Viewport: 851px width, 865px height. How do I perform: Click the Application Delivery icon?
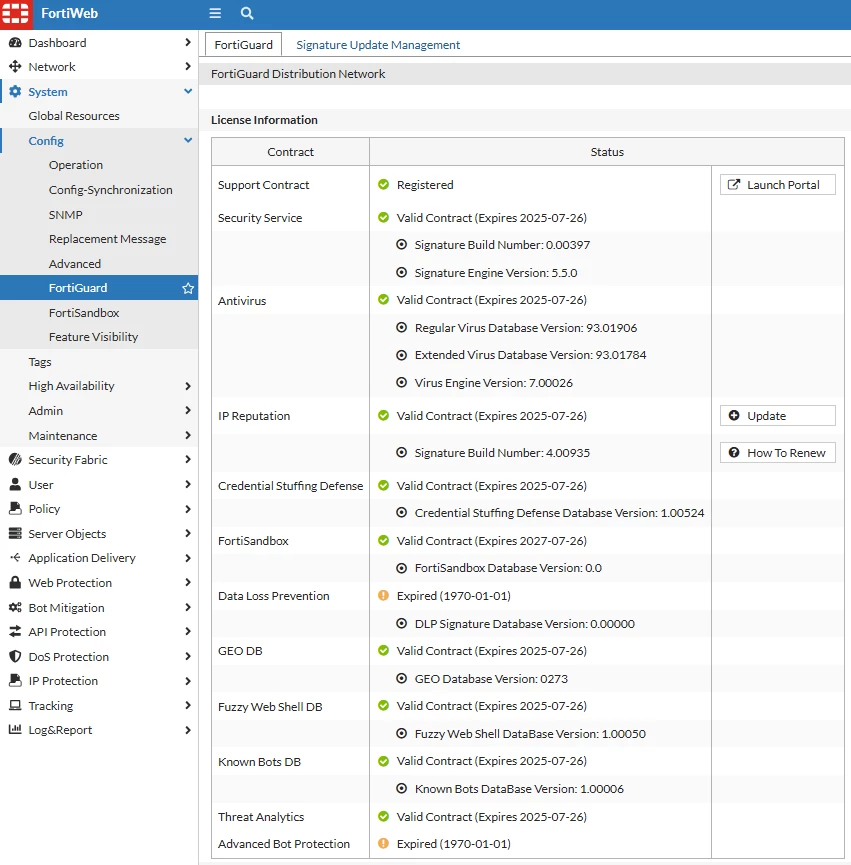(15, 558)
